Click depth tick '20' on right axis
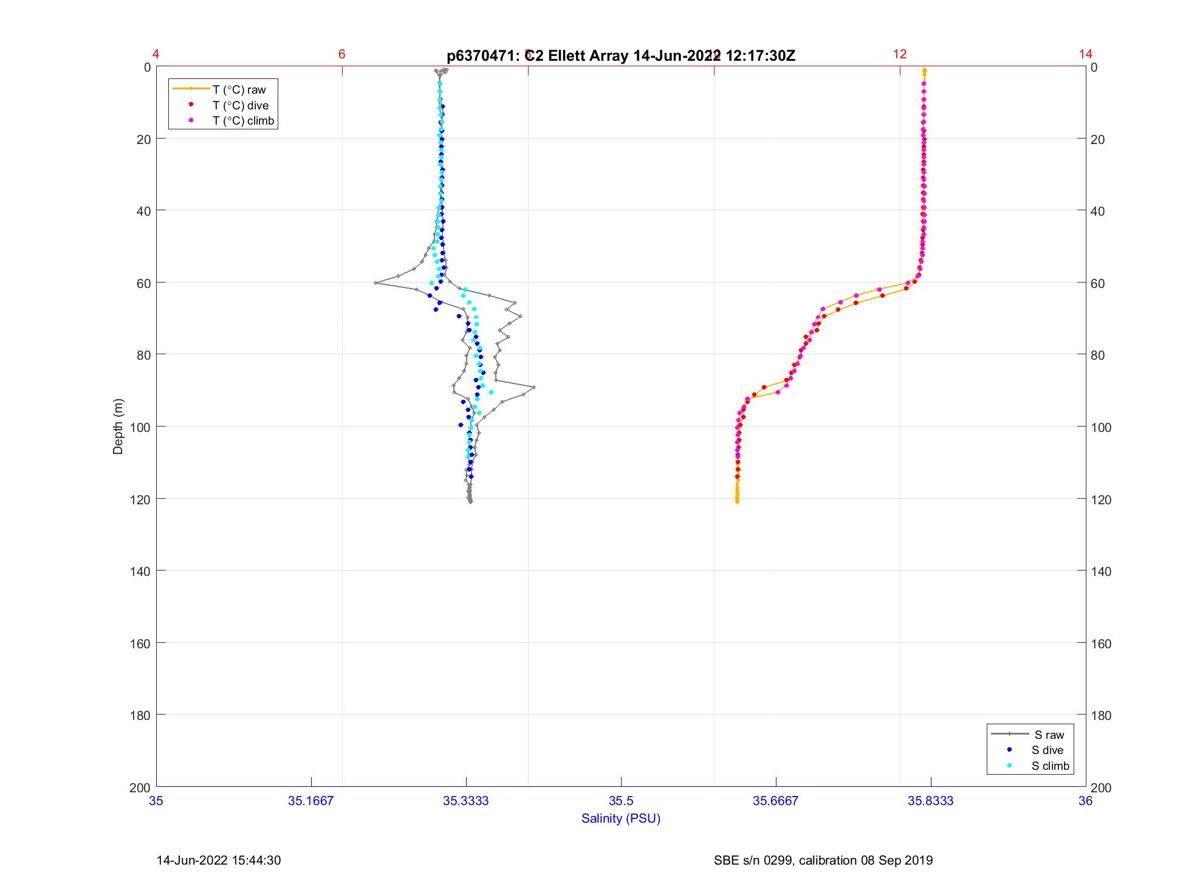The image size is (1200, 885). pyautogui.click(x=1100, y=139)
